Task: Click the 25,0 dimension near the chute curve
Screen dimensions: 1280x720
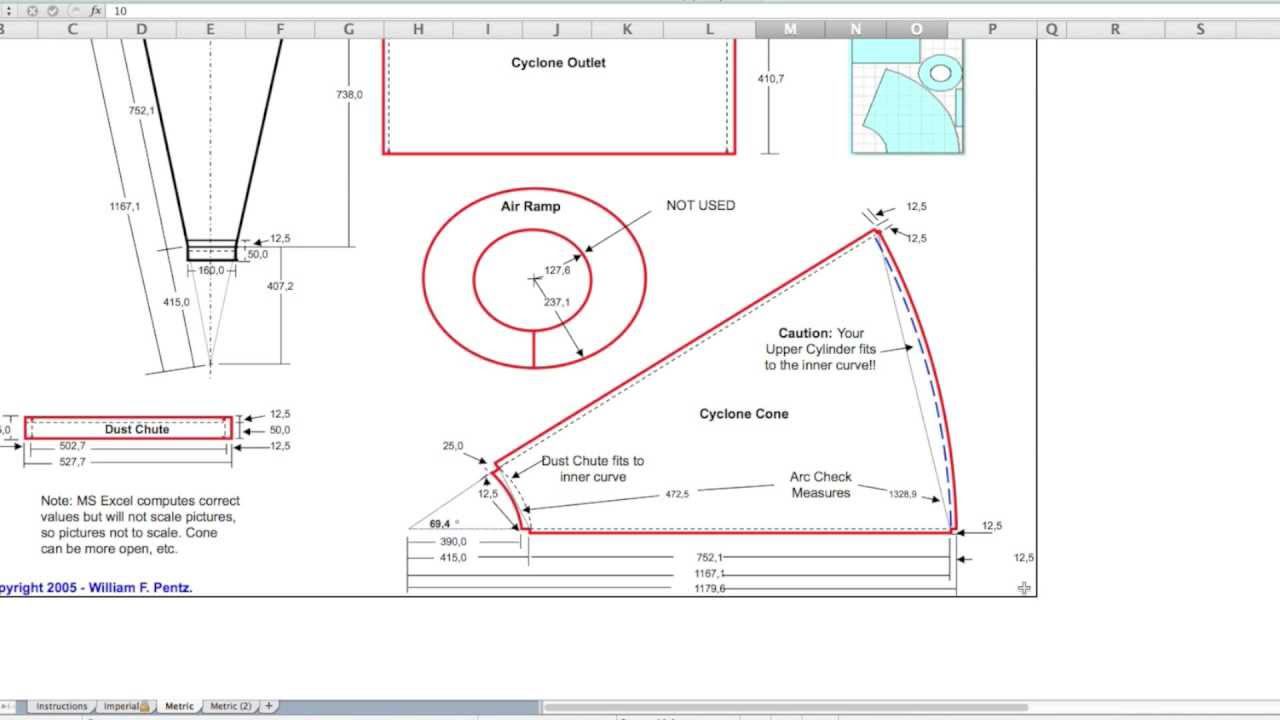Action: [453, 446]
